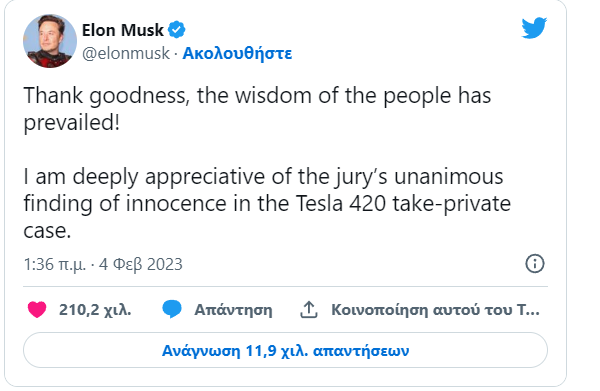Follow via the Ακολουθήστε link
Screen dimensions: 600x391
[x=237, y=53]
